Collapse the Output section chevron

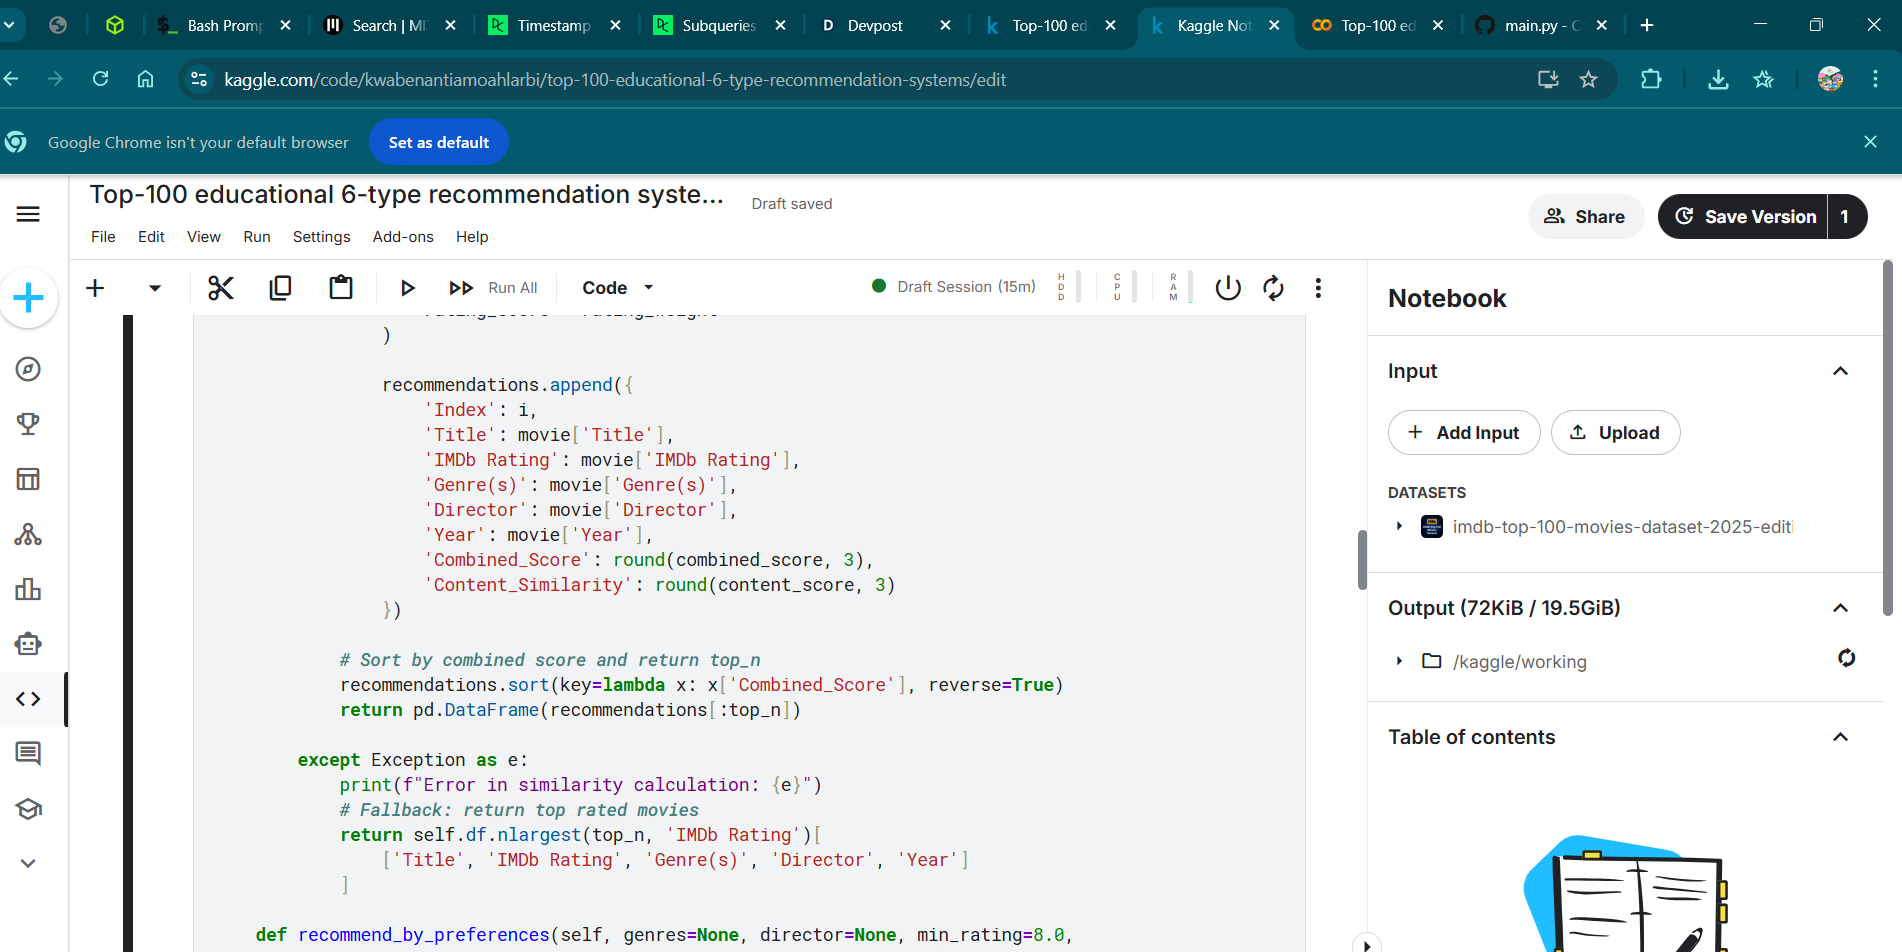pos(1840,608)
